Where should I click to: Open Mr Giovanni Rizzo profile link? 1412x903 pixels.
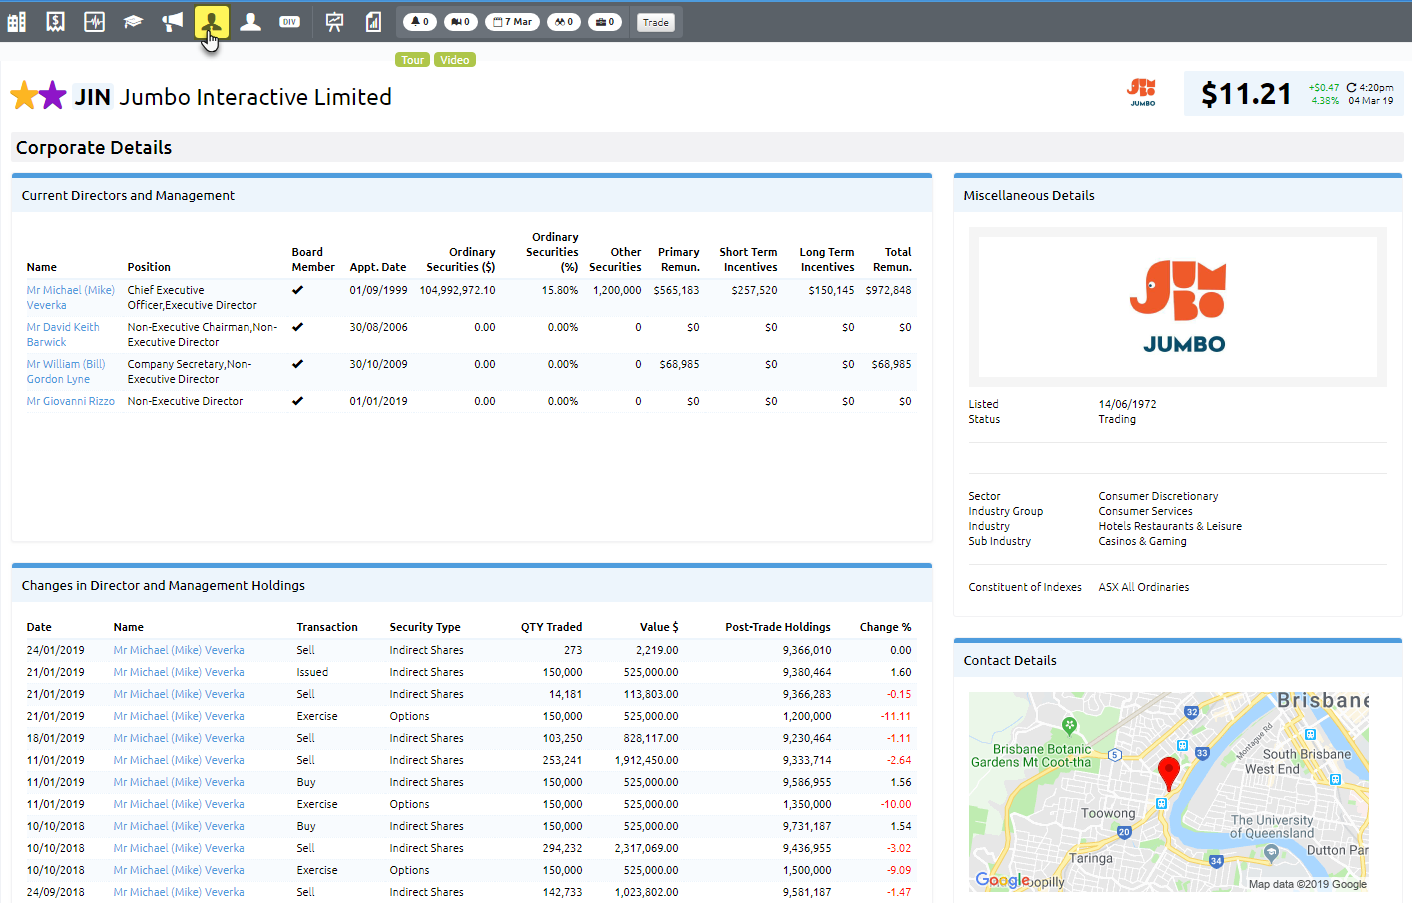click(70, 401)
